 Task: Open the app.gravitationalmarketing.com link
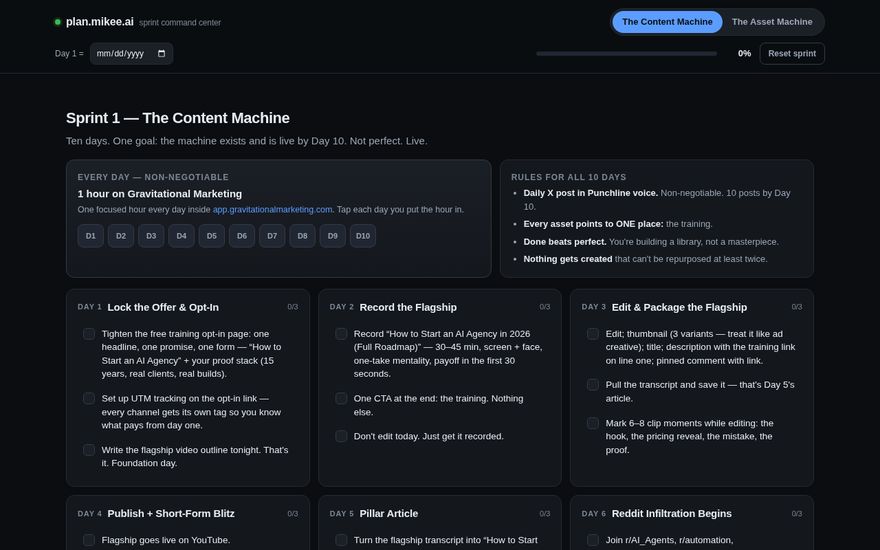(272, 209)
